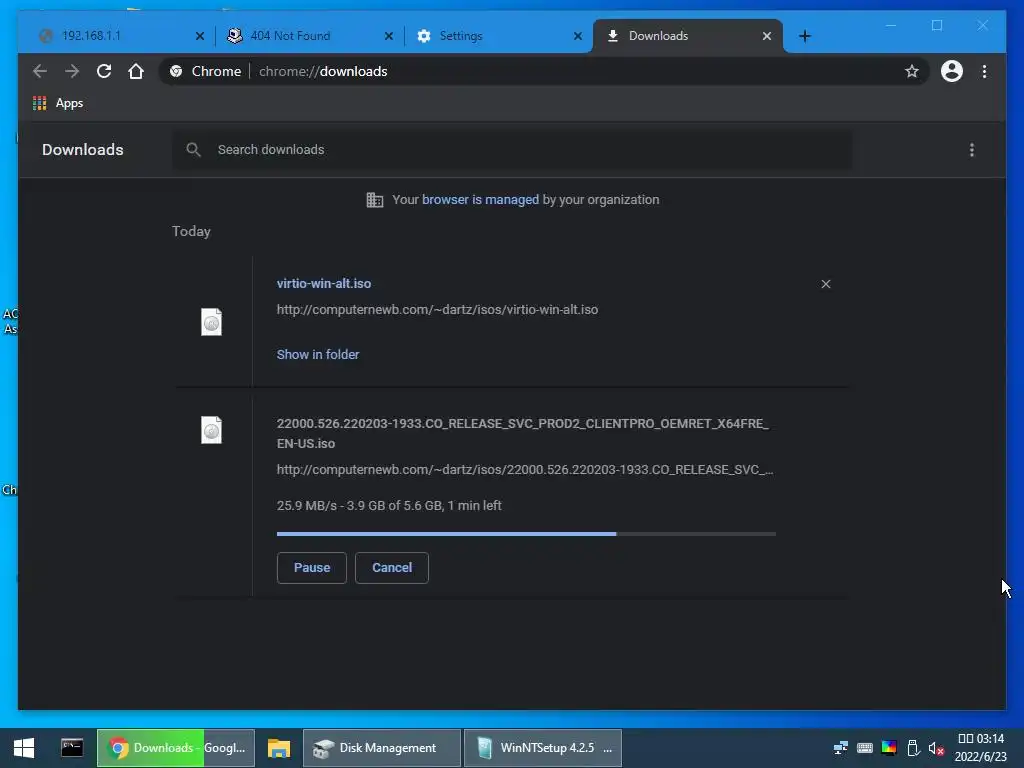Open File Explorer from the taskbar
The height and width of the screenshot is (768, 1024).
pos(279,748)
